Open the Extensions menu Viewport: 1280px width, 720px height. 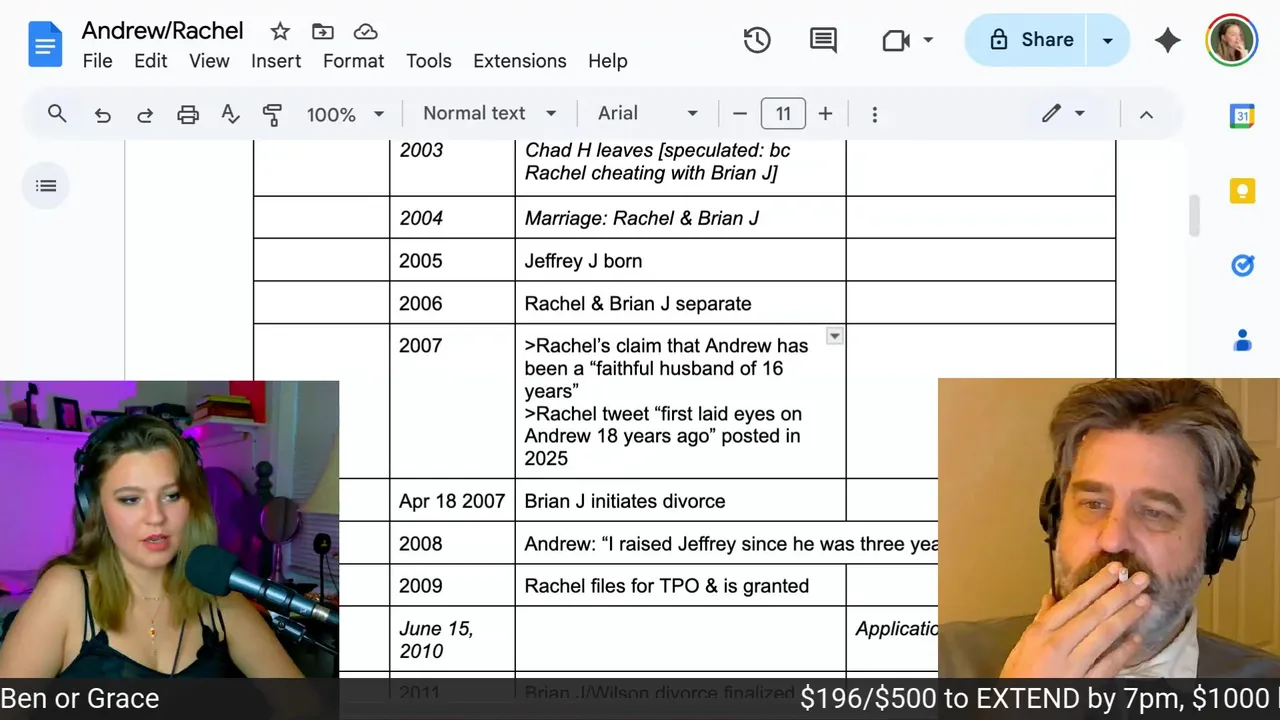pos(520,61)
